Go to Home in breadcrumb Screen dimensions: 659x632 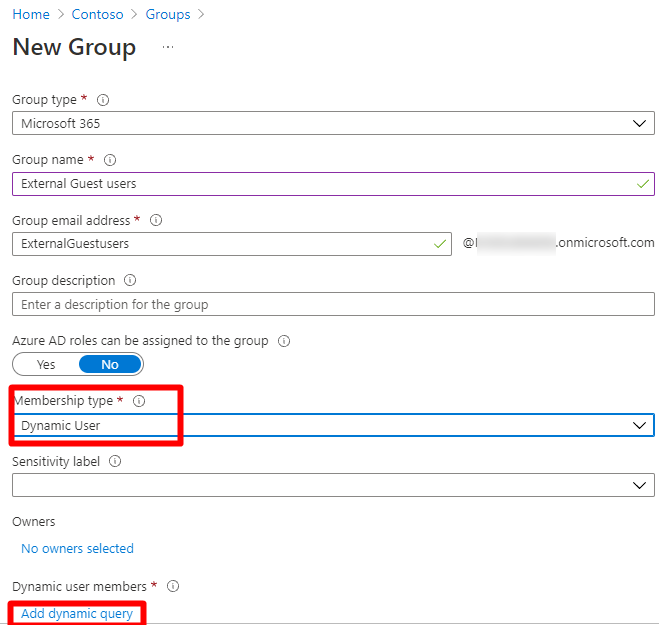[x=30, y=14]
